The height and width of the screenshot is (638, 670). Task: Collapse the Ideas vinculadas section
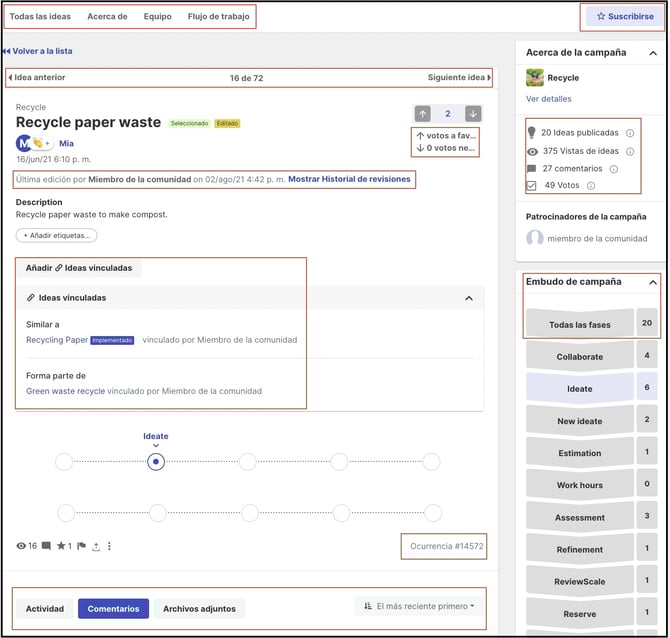click(x=468, y=298)
